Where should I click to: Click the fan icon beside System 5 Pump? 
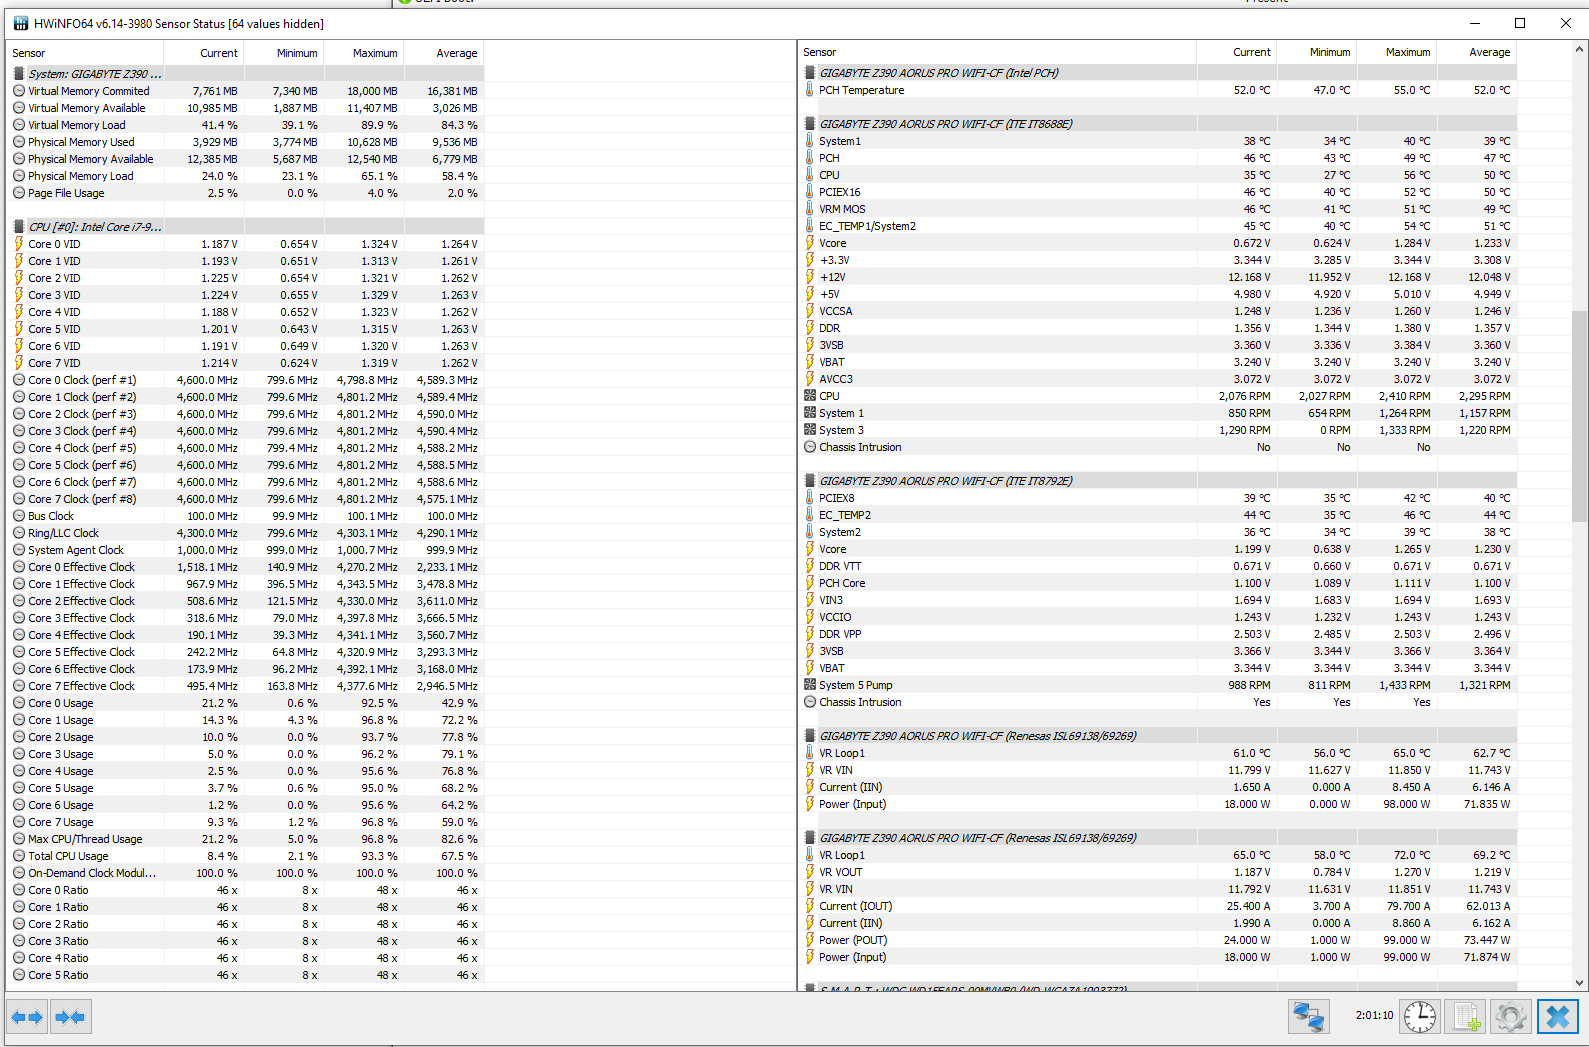click(810, 685)
